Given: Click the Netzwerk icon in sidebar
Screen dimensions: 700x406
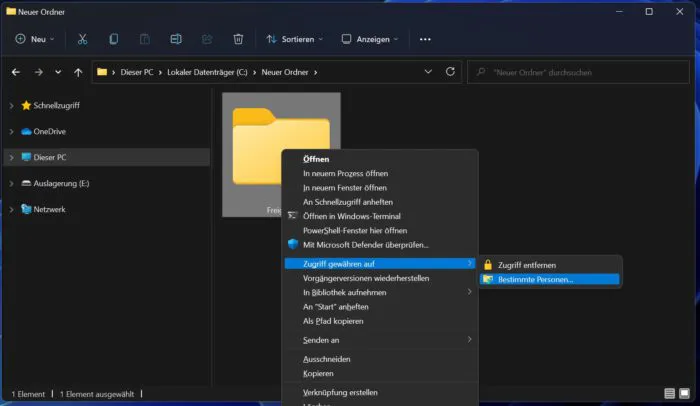Looking at the screenshot, I should tap(26, 209).
